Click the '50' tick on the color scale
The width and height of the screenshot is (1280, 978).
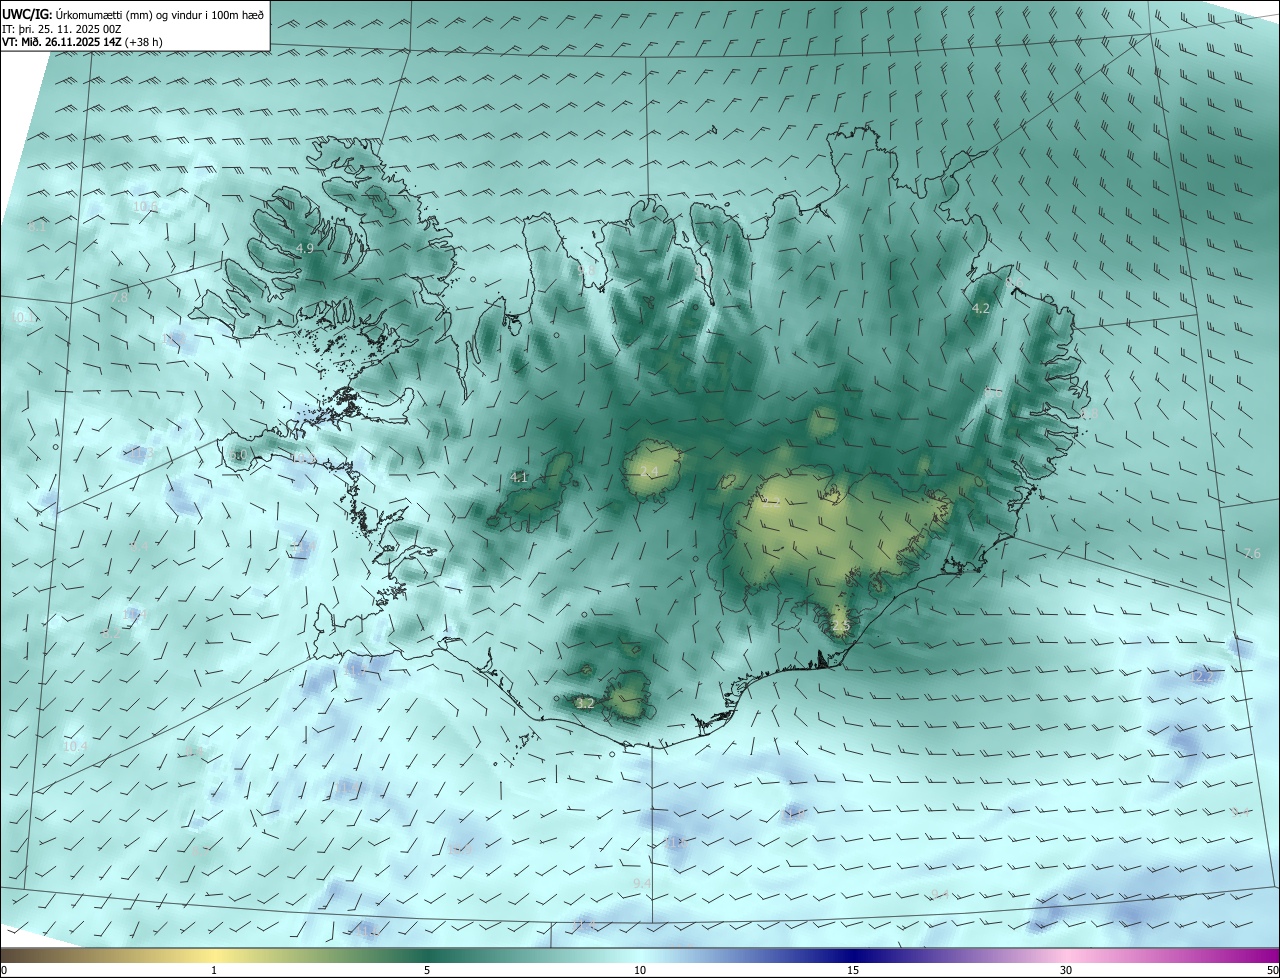1272,970
